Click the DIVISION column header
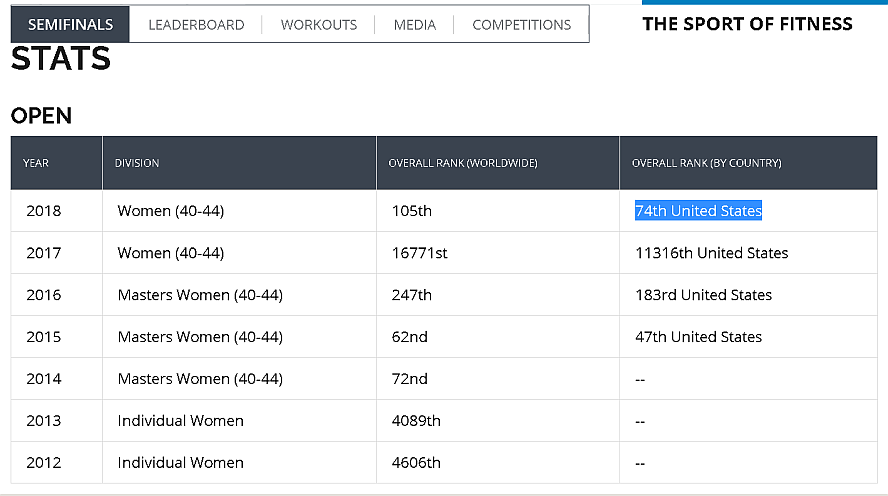This screenshot has width=888, height=496. coord(240,163)
